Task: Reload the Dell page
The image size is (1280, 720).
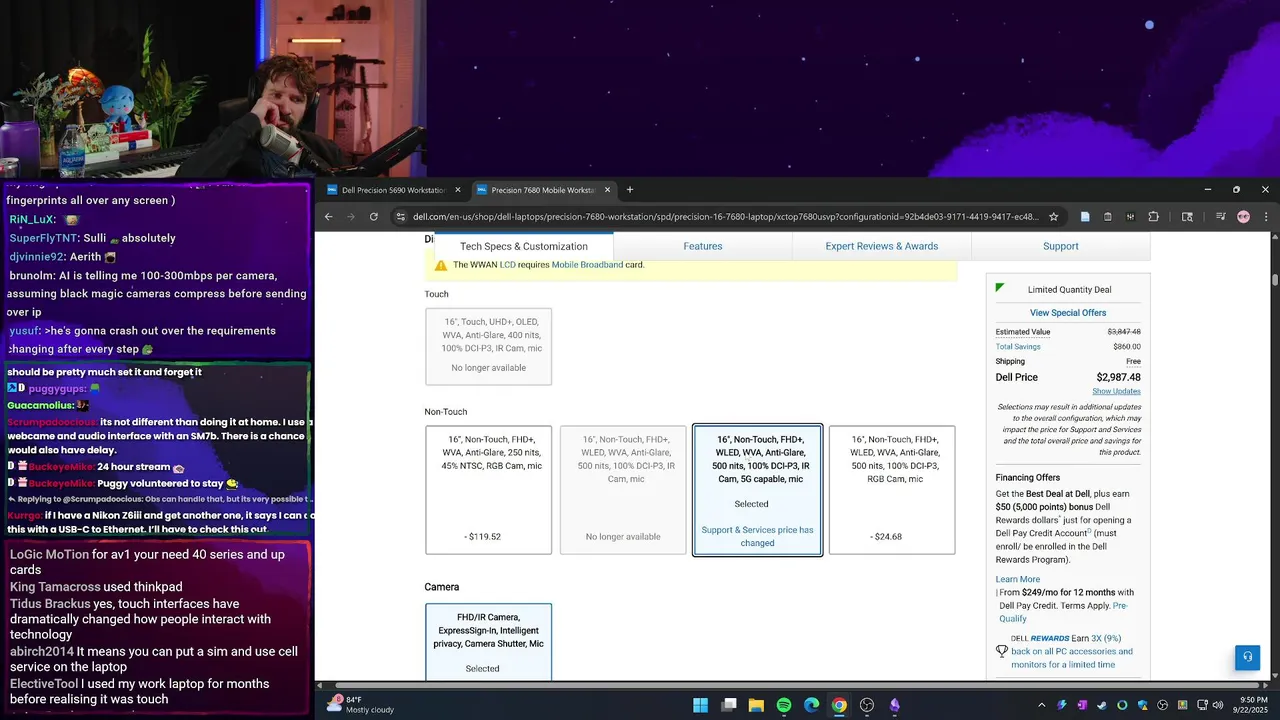Action: (x=374, y=216)
